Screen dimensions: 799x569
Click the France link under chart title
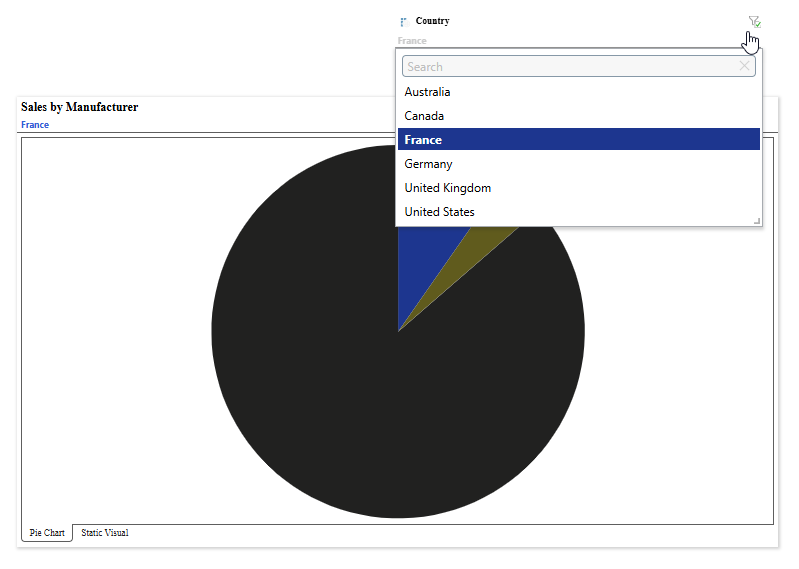tap(35, 125)
